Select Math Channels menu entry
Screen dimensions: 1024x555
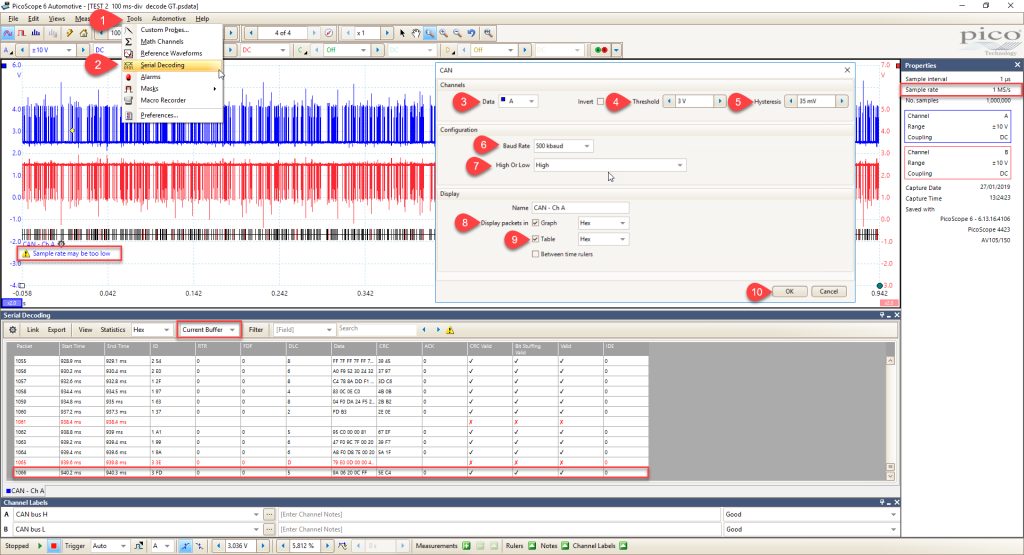(172, 41)
